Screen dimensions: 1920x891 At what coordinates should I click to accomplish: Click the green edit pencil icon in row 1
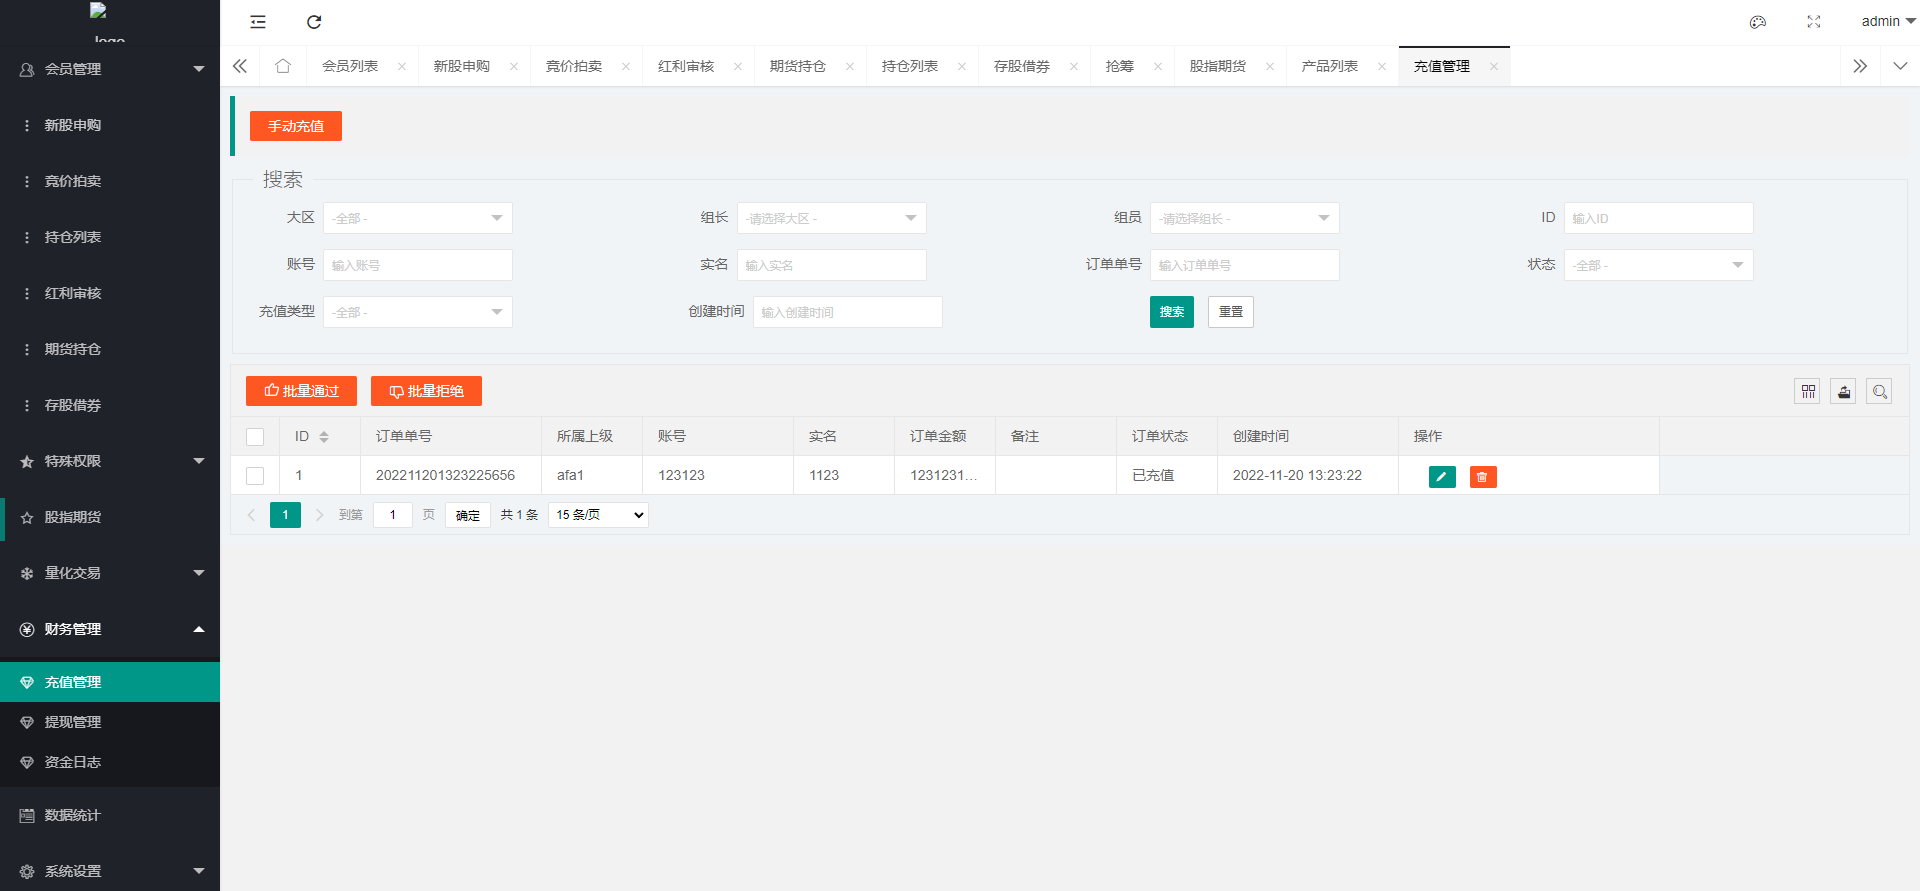(1441, 477)
